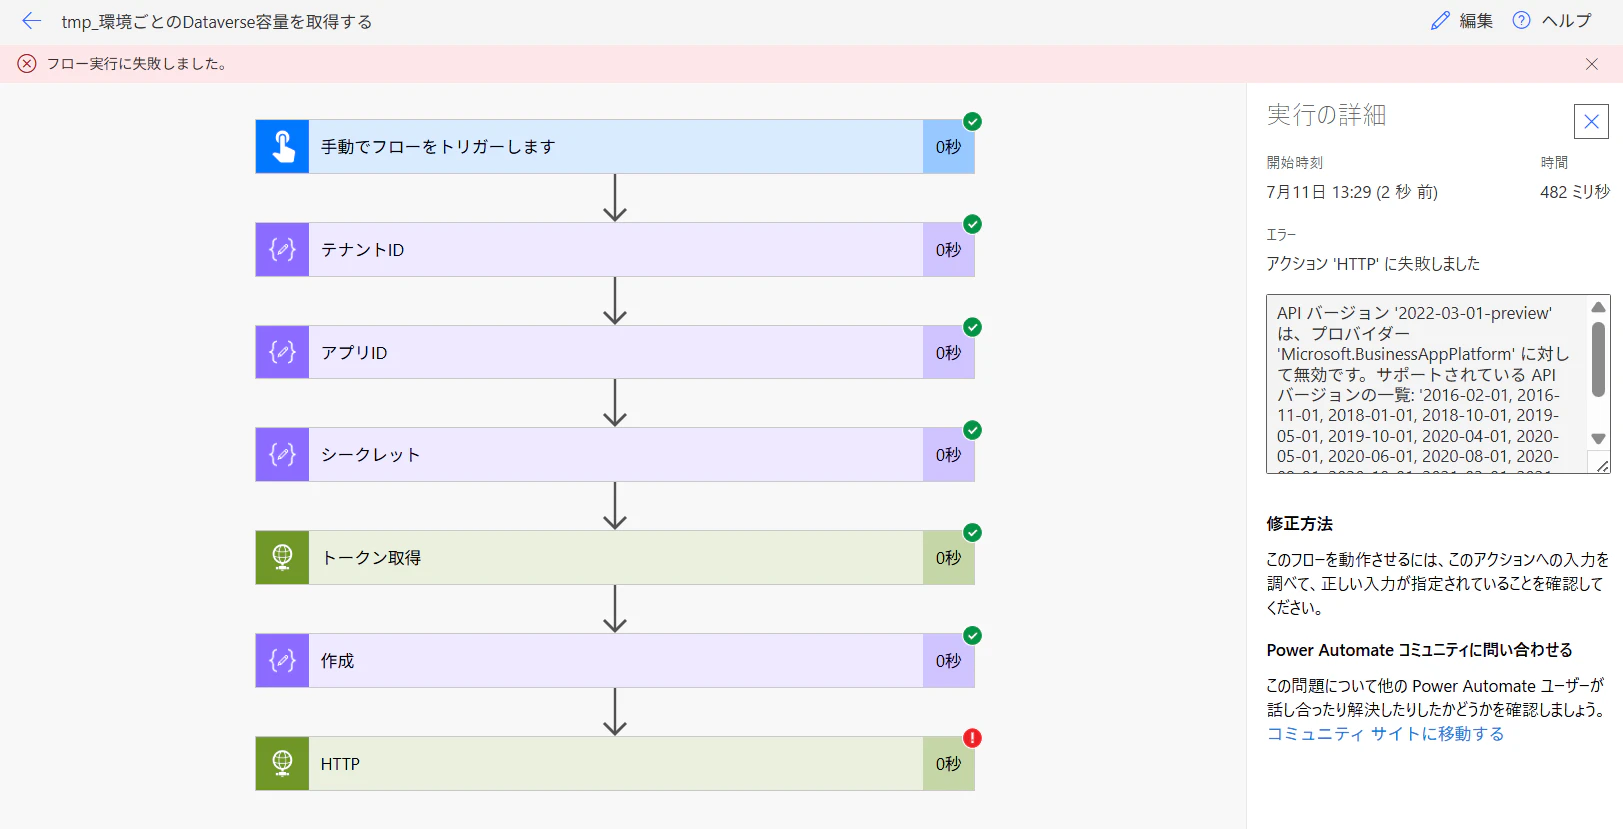Viewport: 1623px width, 829px height.
Task: Click the error message text box
Action: point(1430,384)
